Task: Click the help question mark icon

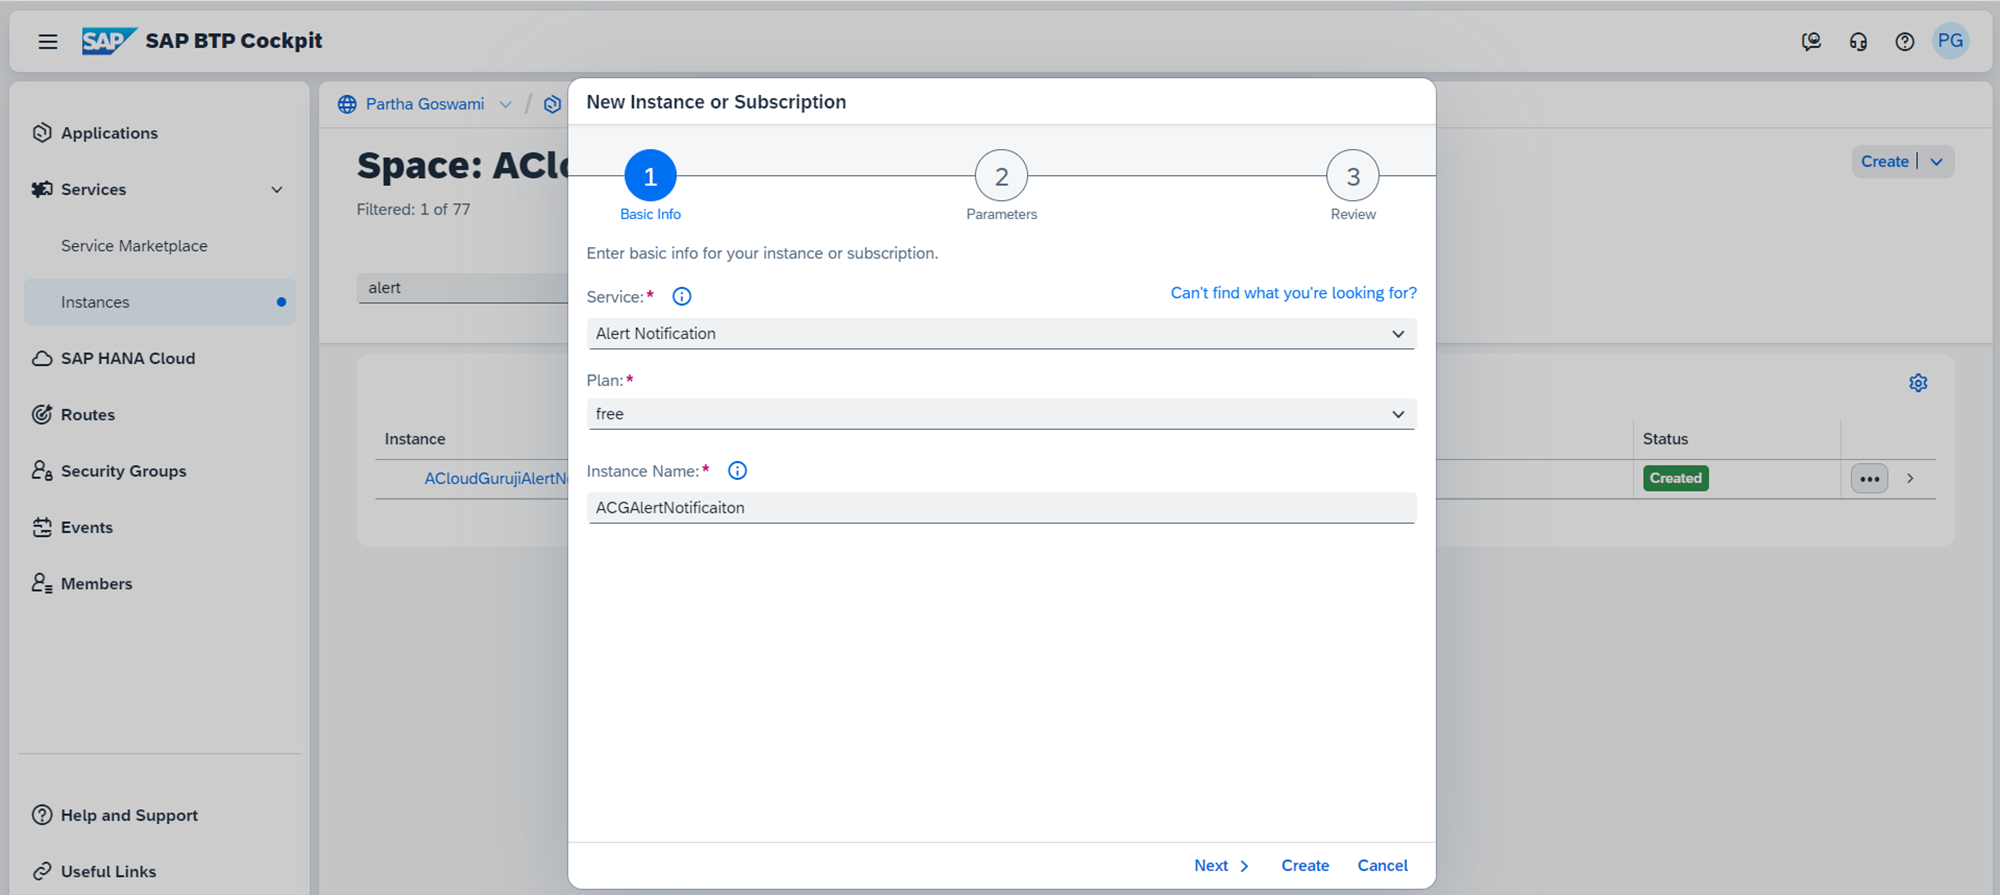Action: pyautogui.click(x=1904, y=41)
